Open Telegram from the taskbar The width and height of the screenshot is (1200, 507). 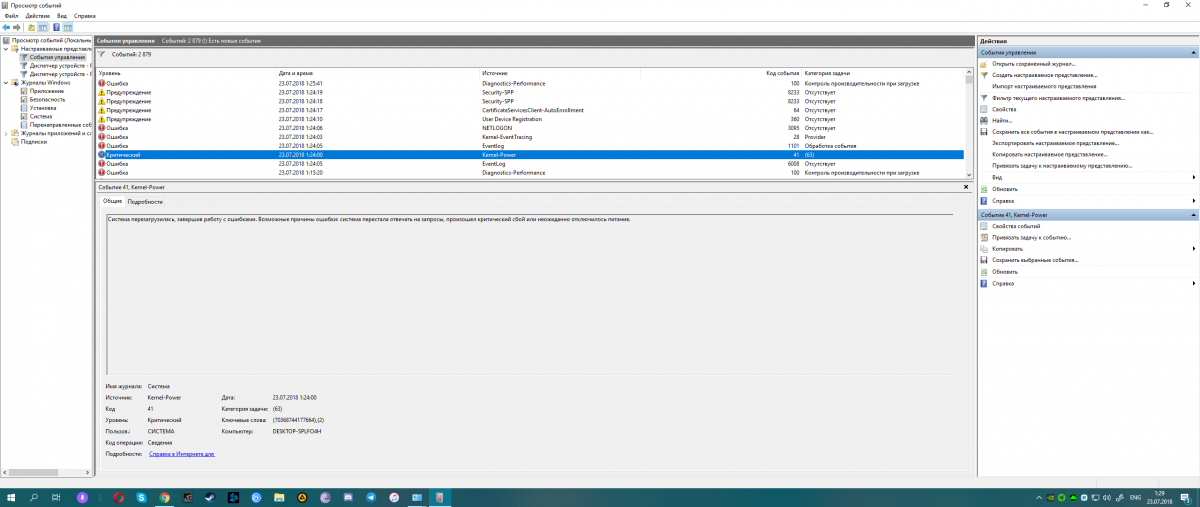click(371, 497)
